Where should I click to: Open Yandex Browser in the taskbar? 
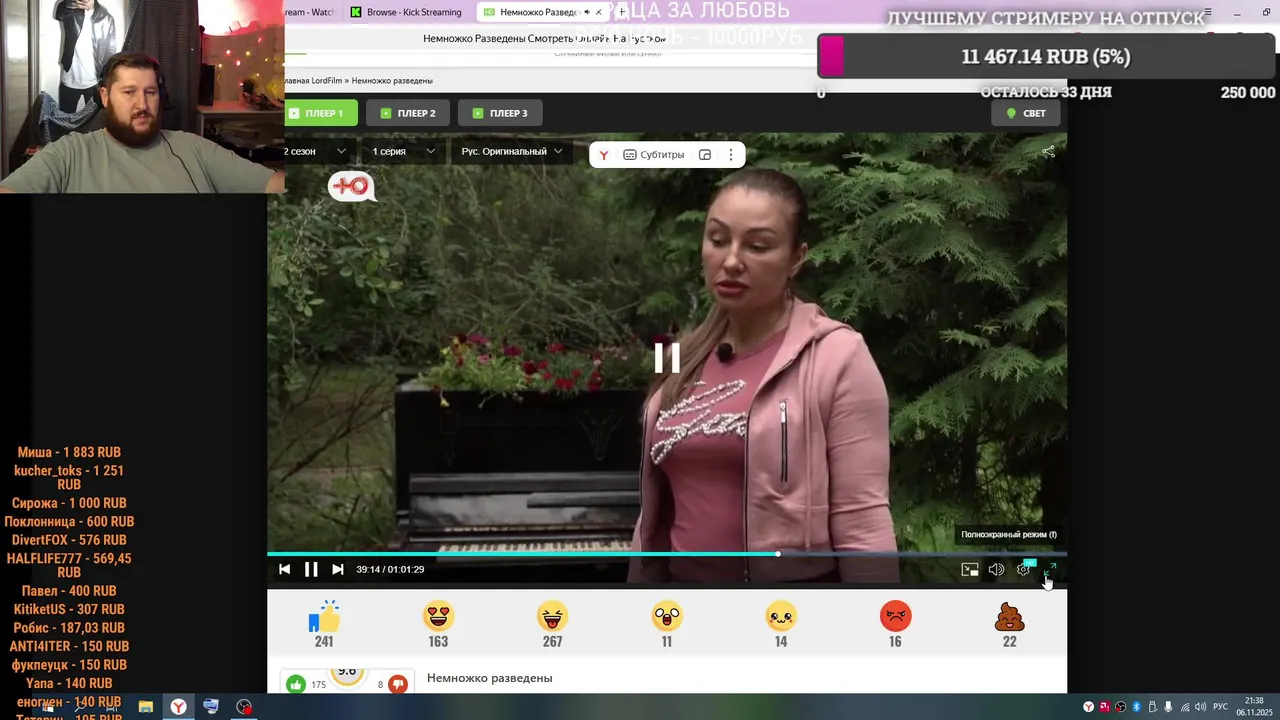[x=178, y=707]
